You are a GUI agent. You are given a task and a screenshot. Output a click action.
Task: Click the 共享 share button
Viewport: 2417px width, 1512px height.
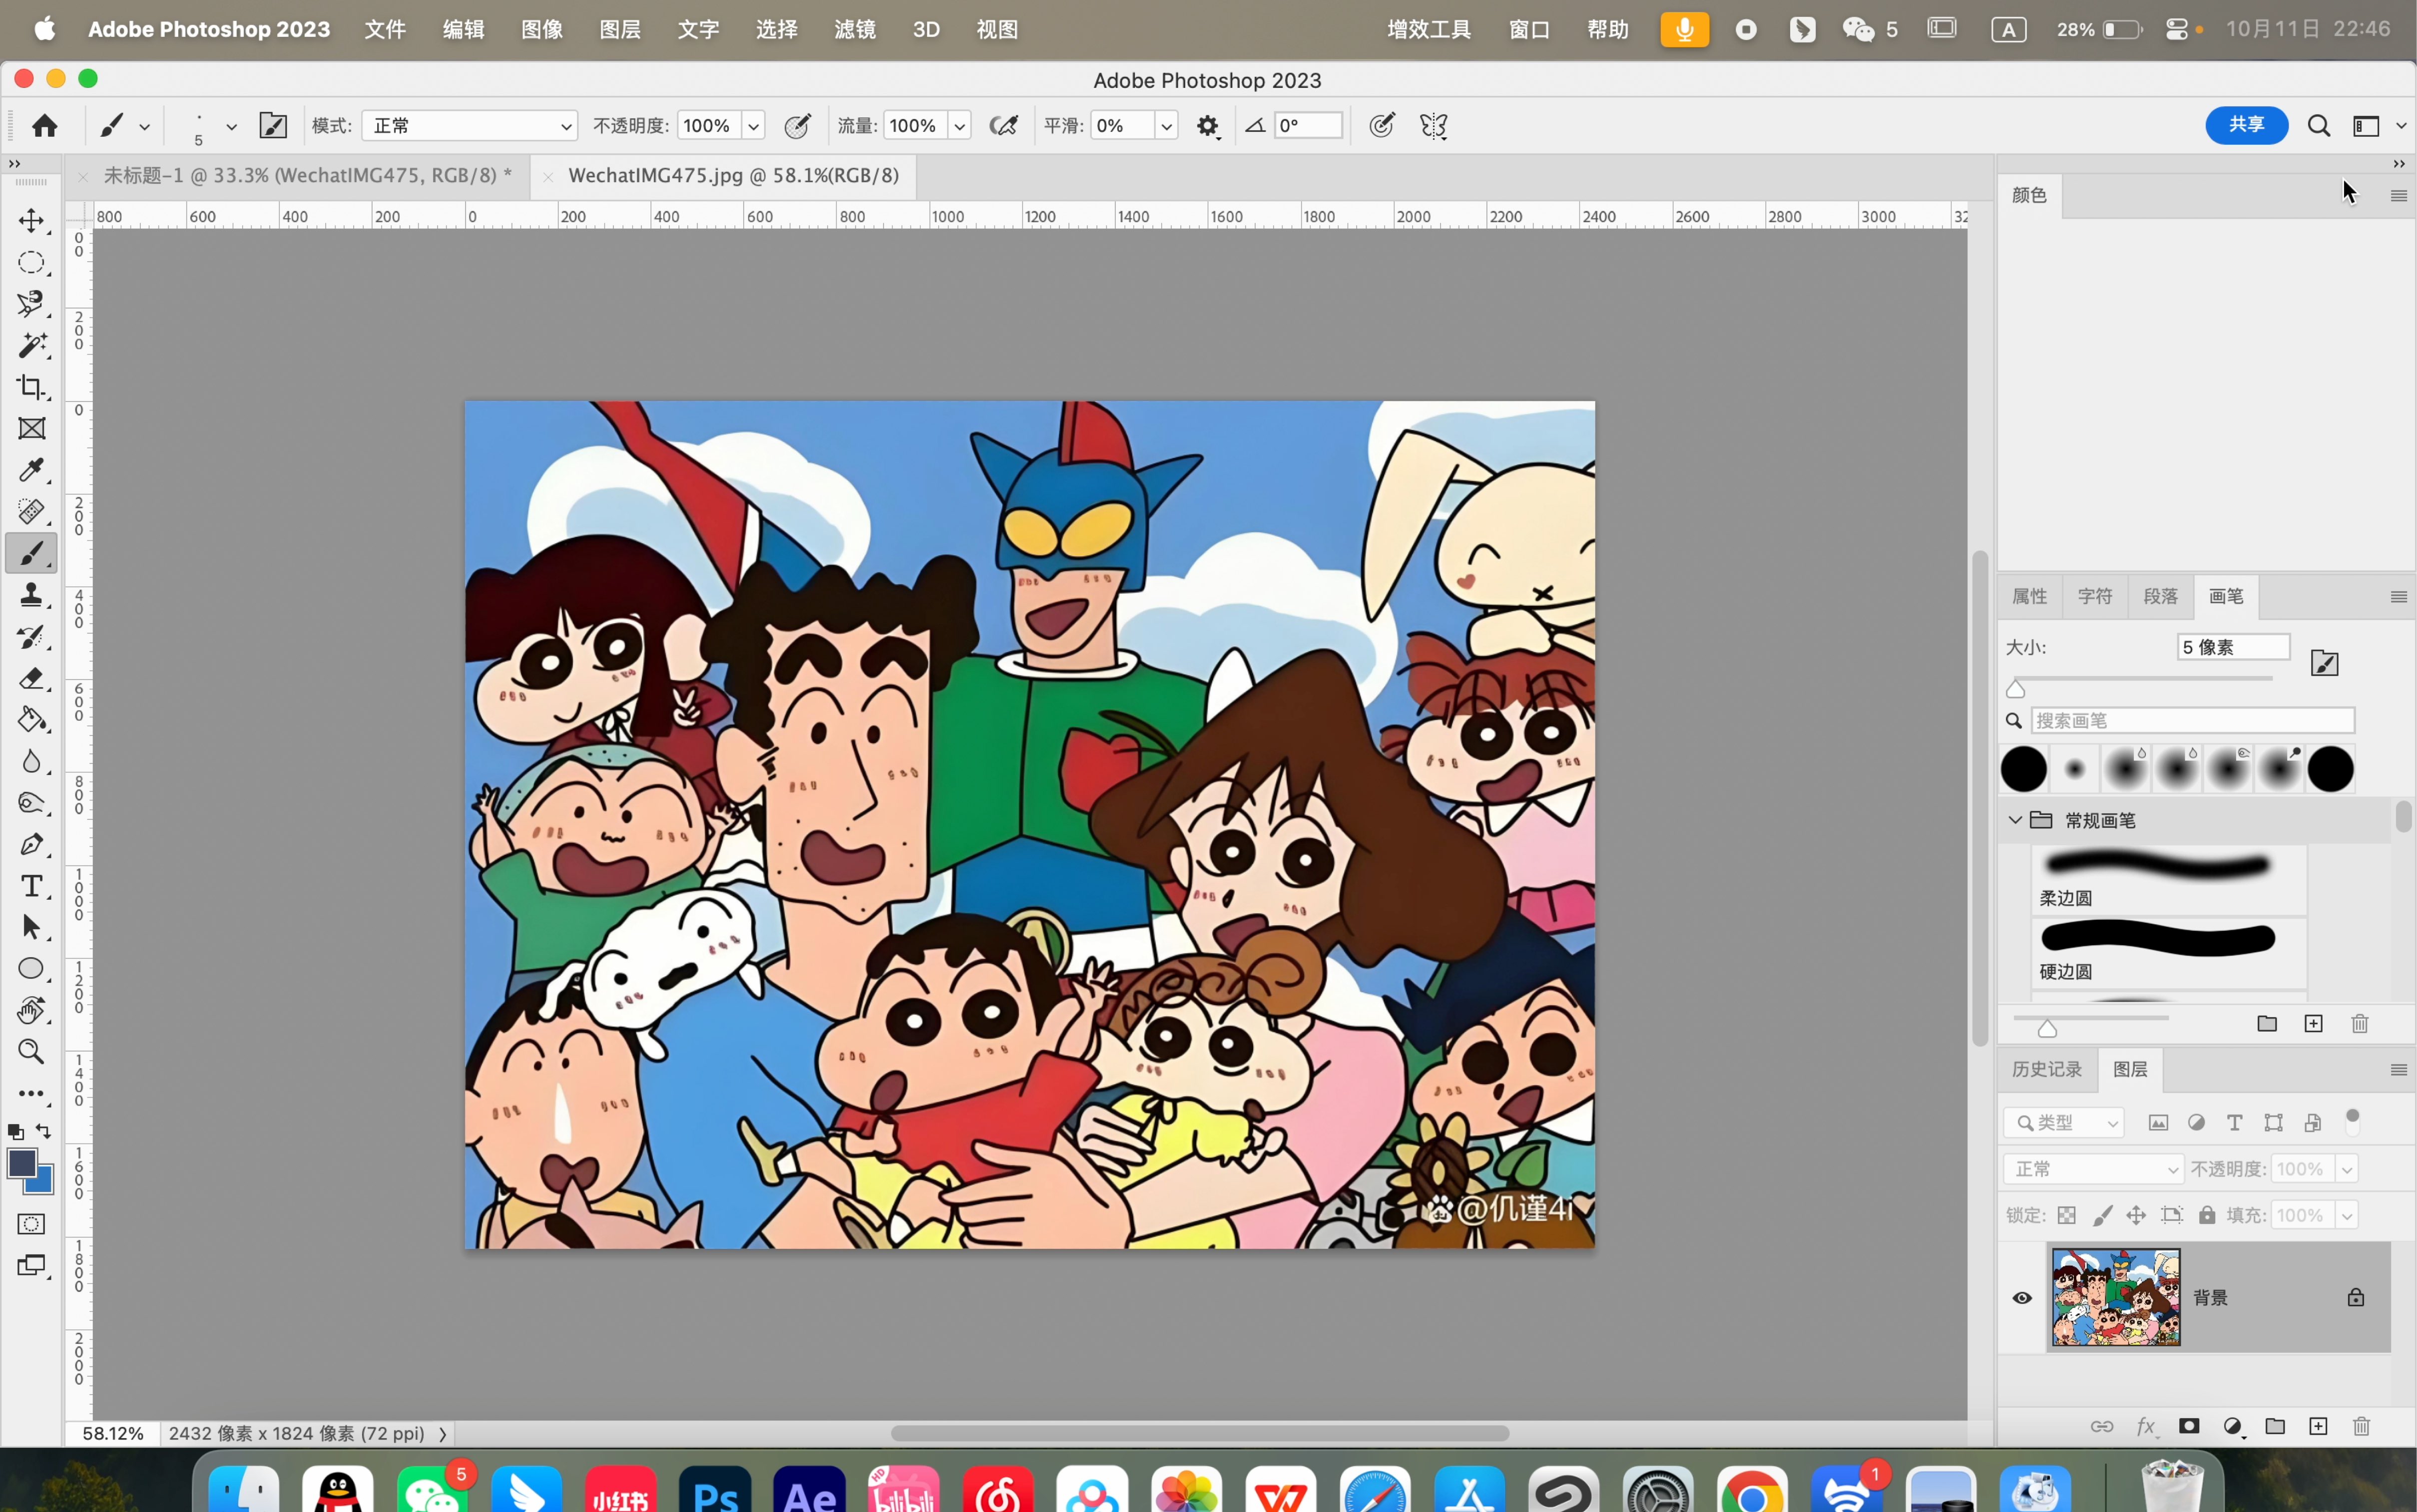tap(2246, 125)
